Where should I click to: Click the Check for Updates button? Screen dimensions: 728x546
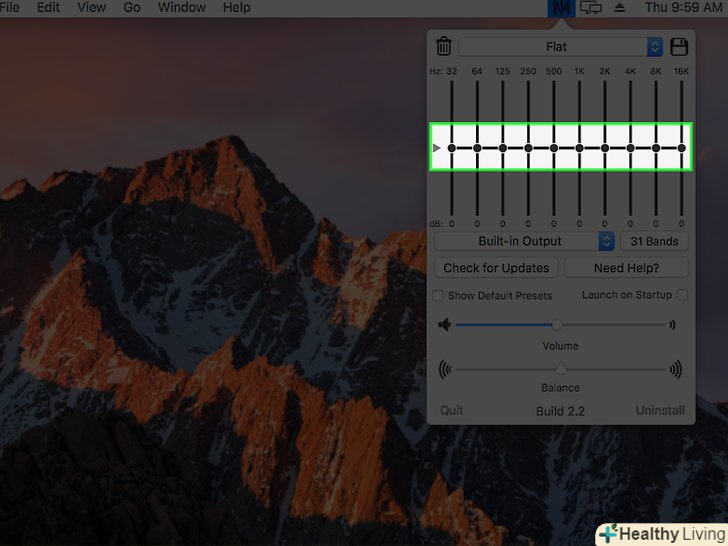pos(496,268)
